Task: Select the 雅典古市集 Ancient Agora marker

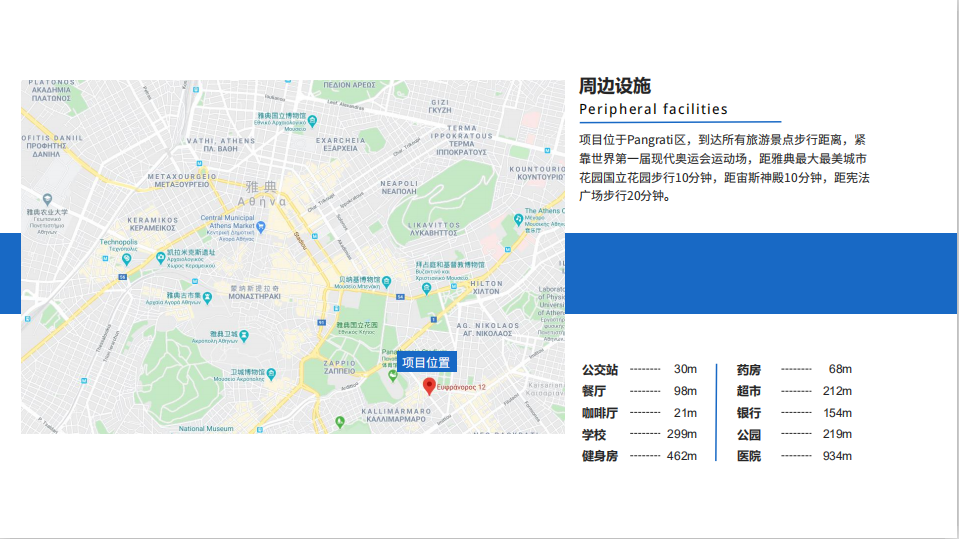Action: pos(207,296)
